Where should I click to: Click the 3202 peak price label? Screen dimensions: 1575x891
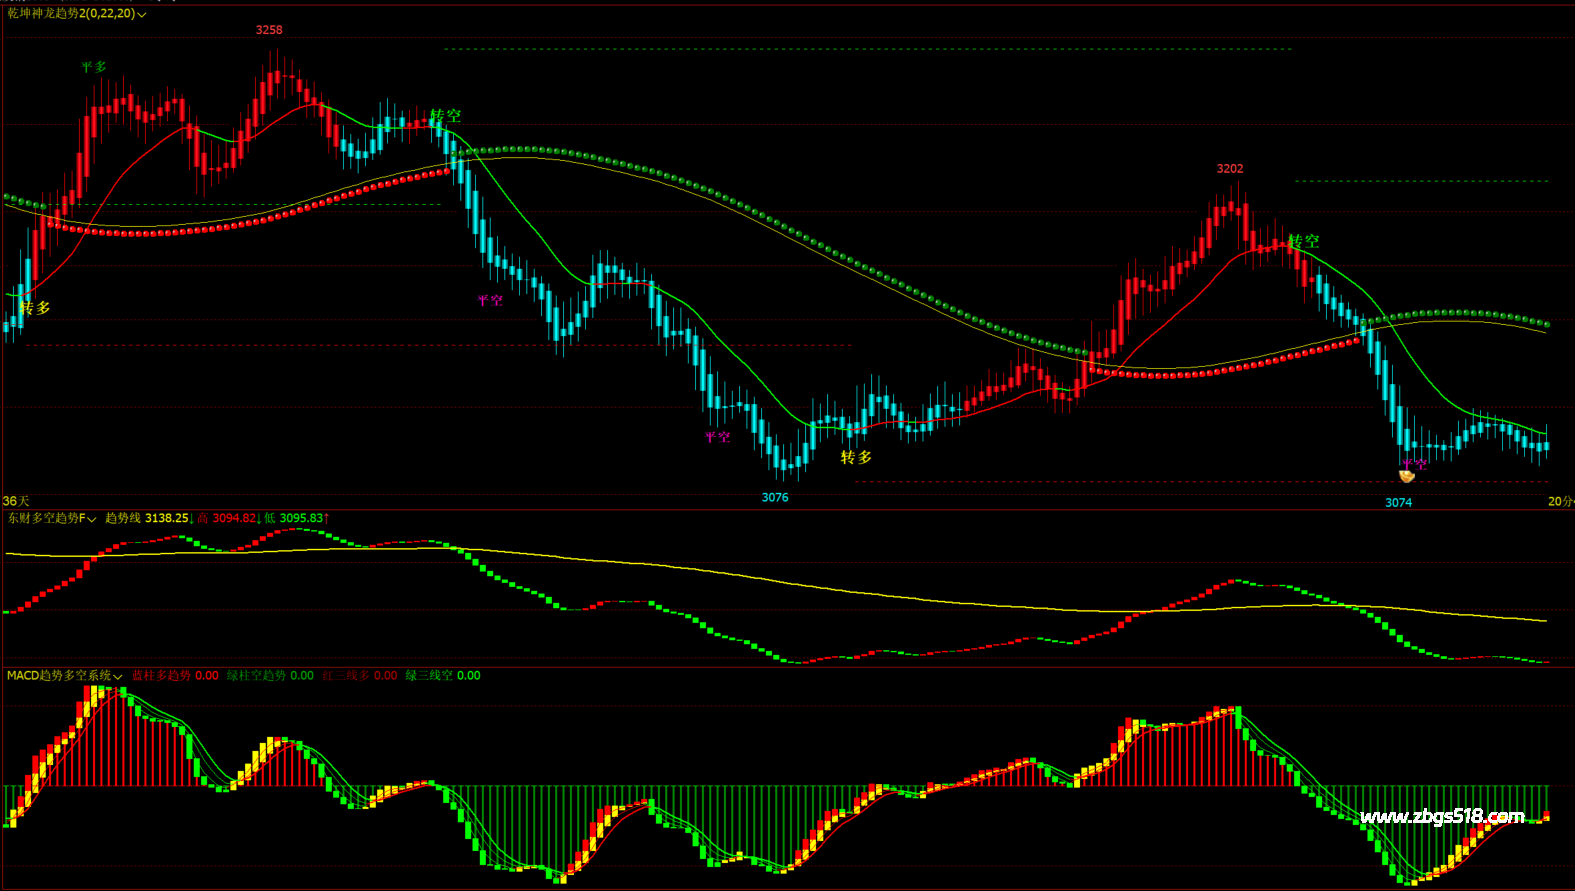pyautogui.click(x=1230, y=169)
